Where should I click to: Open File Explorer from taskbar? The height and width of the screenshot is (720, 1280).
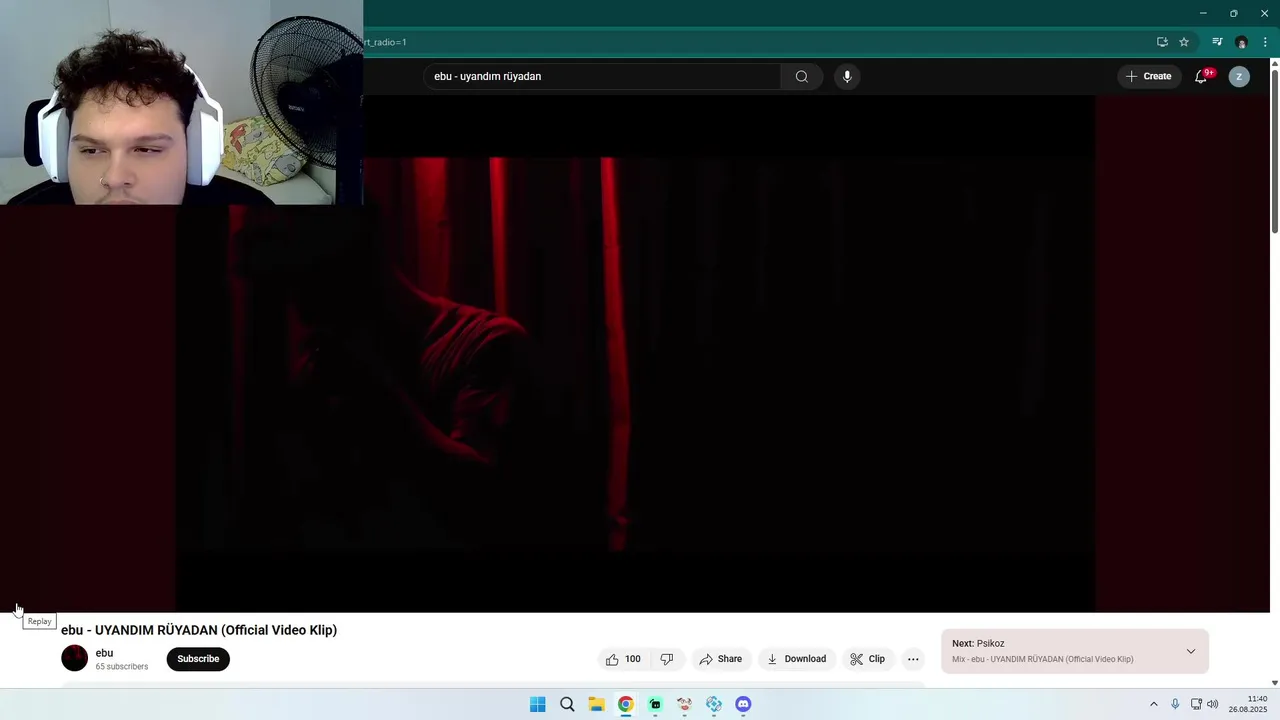[x=596, y=704]
